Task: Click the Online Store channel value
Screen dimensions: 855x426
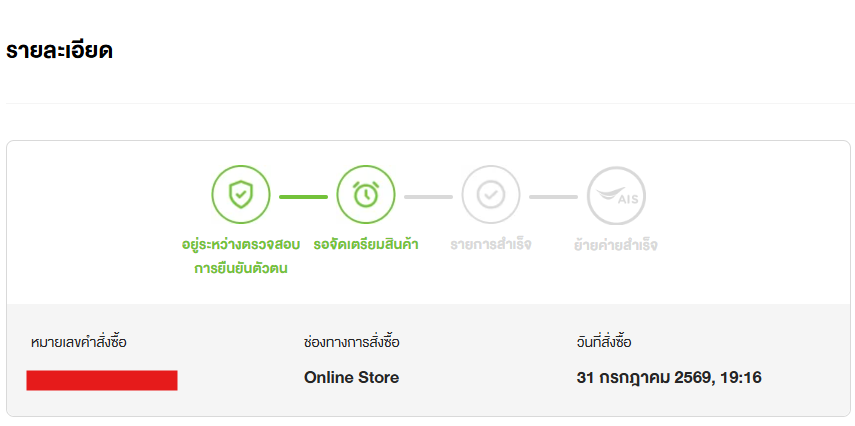Action: pyautogui.click(x=351, y=377)
